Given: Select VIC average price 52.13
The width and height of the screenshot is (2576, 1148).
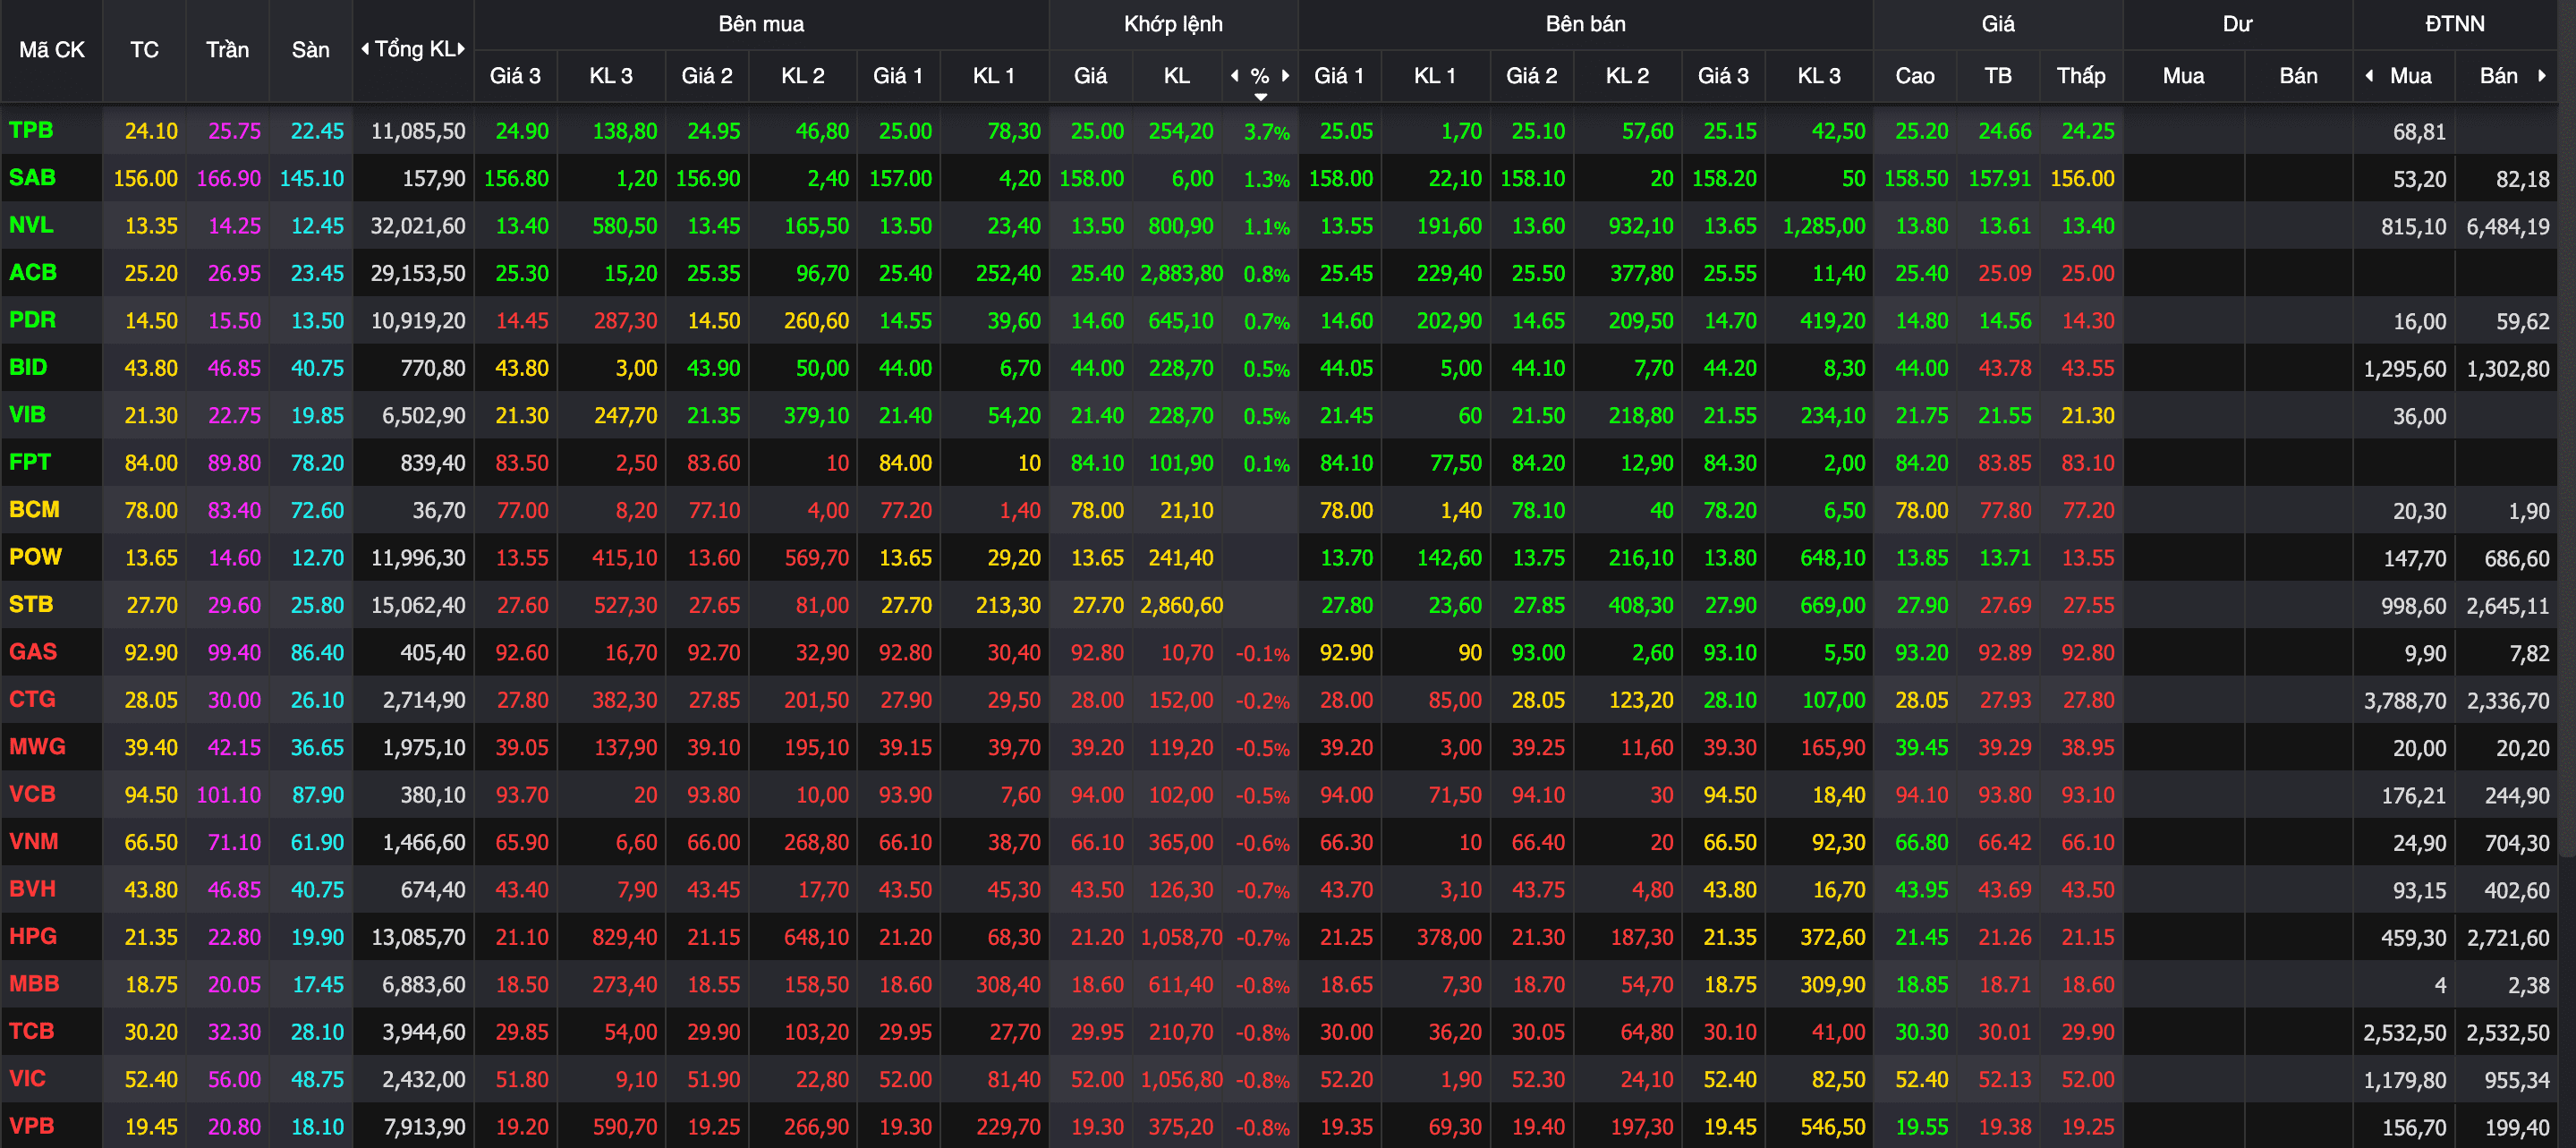Looking at the screenshot, I should (2004, 1080).
